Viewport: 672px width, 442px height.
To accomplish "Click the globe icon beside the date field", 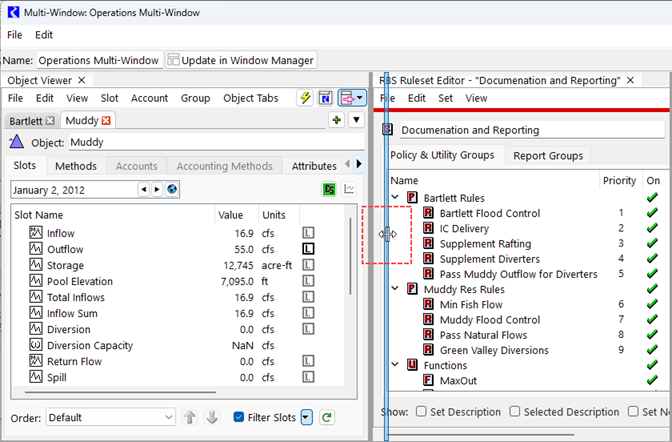I will point(172,189).
